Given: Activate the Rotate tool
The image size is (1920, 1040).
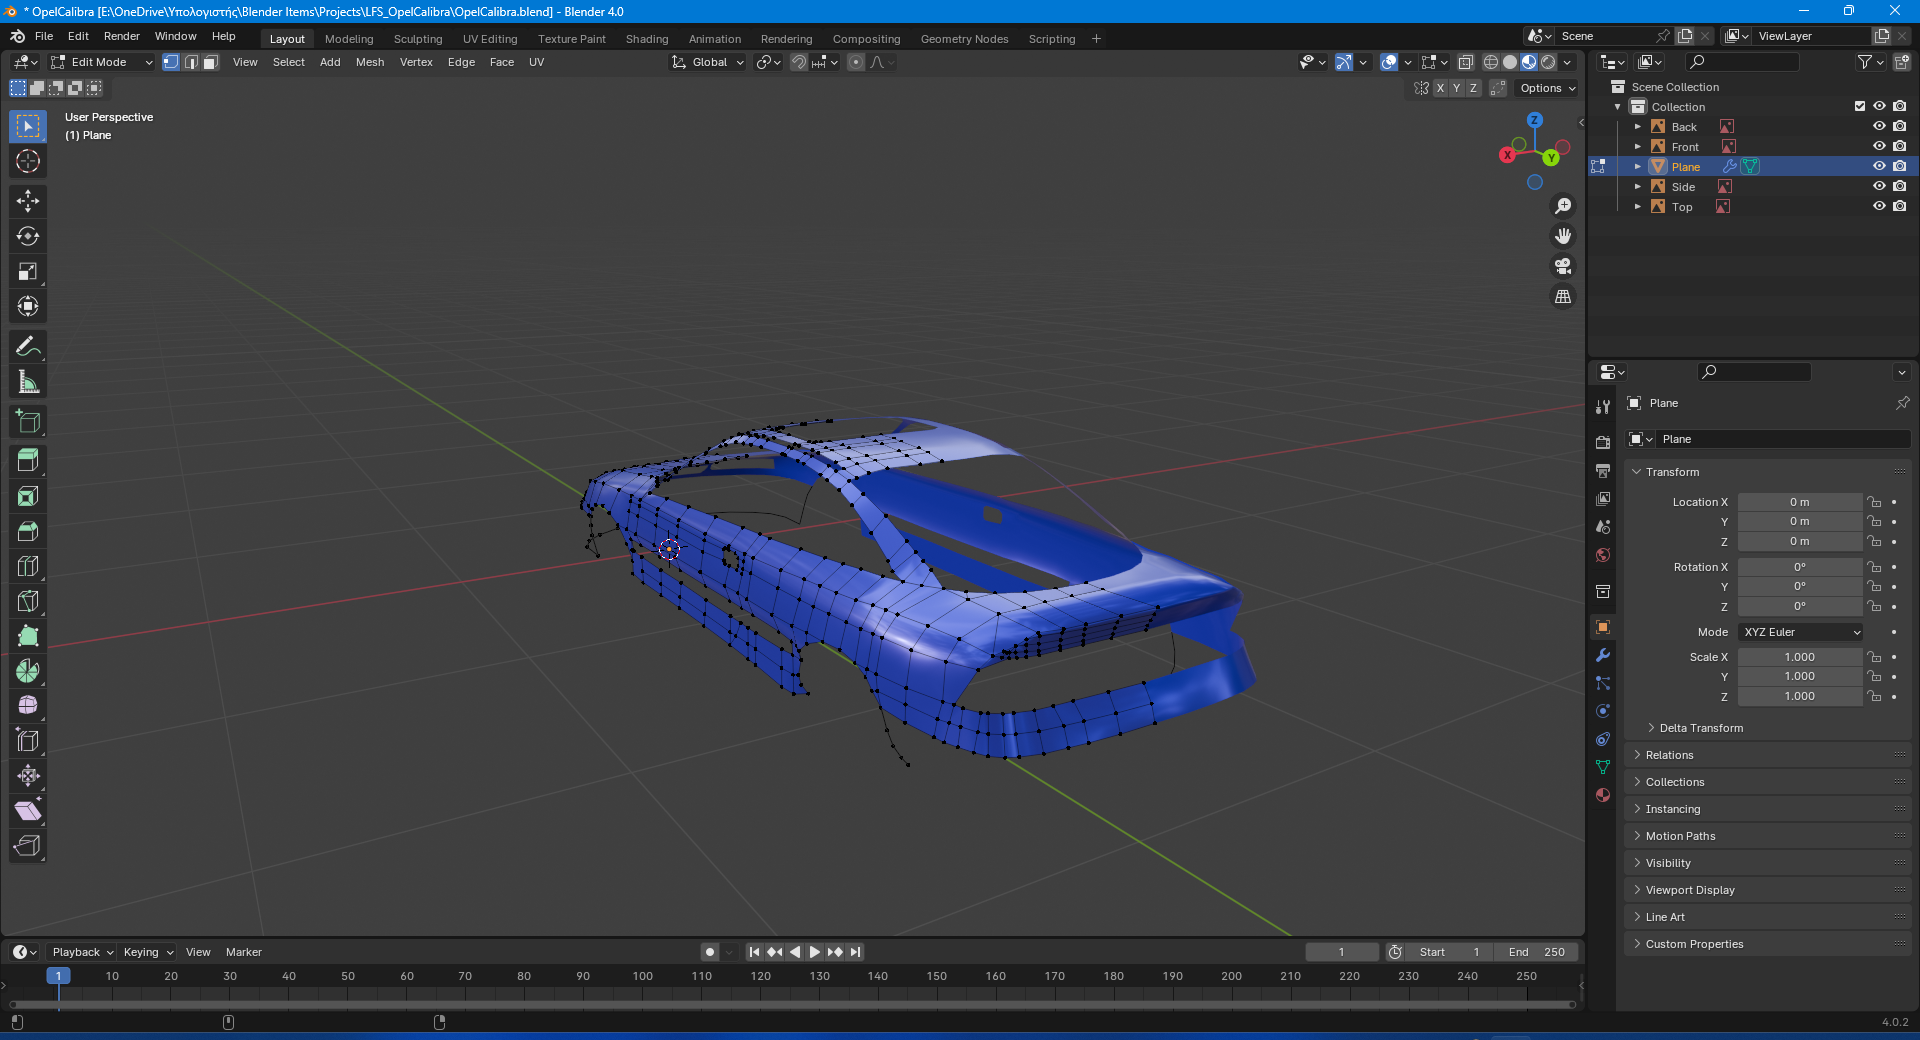Looking at the screenshot, I should (x=28, y=236).
